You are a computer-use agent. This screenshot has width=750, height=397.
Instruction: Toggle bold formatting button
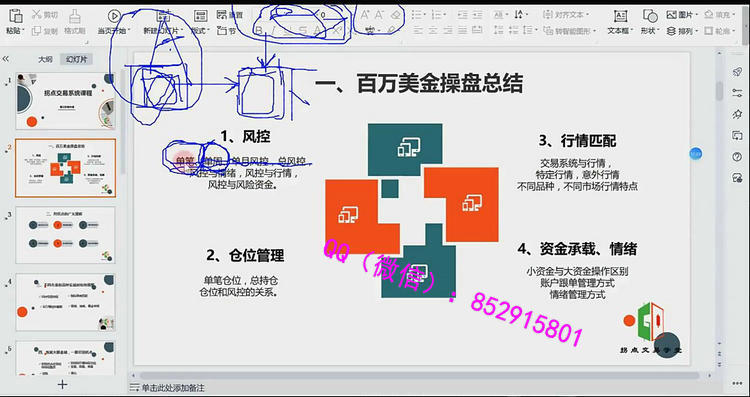click(x=259, y=31)
